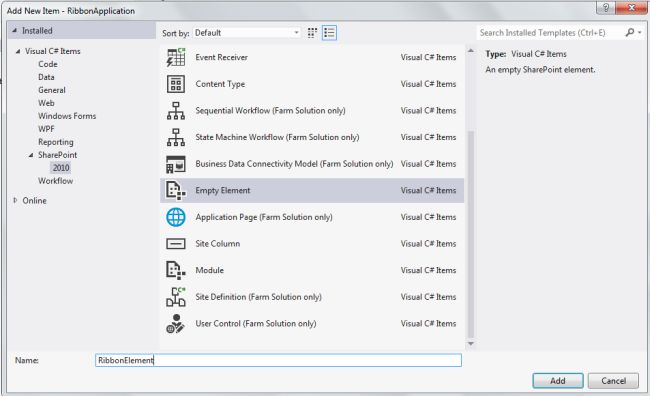Click the Sequential Workflow template icon

coord(176,111)
